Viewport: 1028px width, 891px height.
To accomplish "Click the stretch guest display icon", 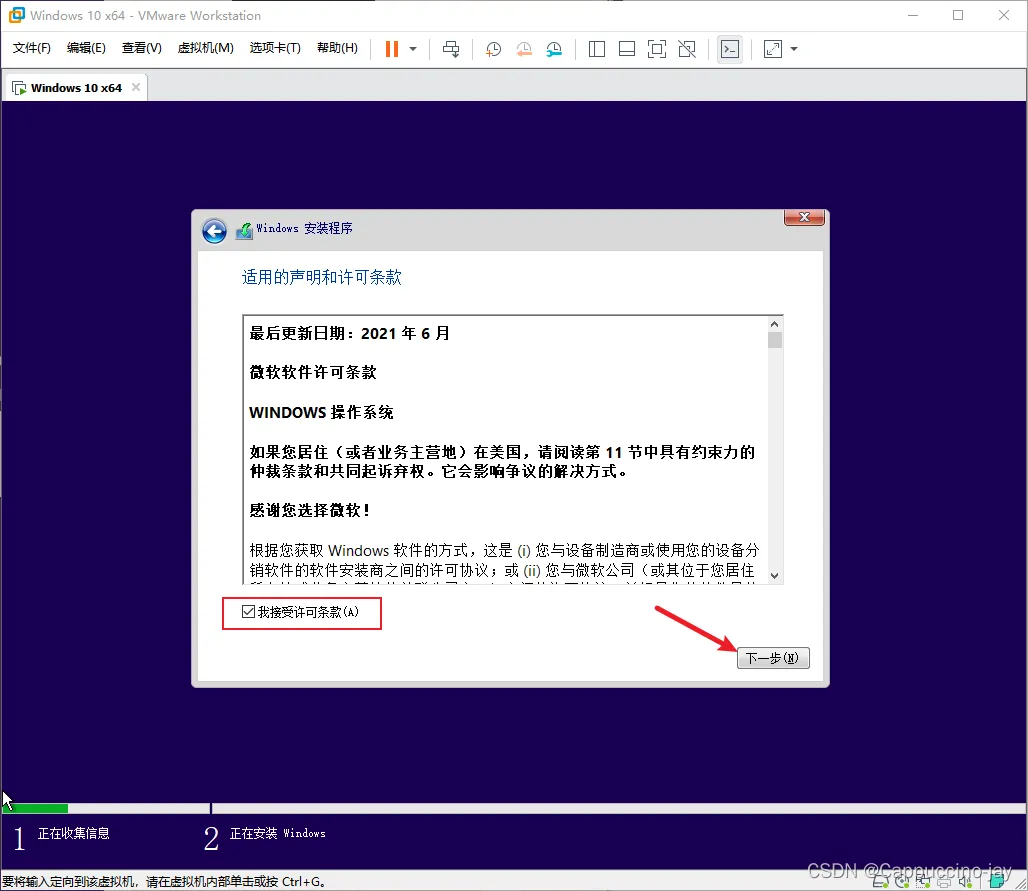I will 773,49.
